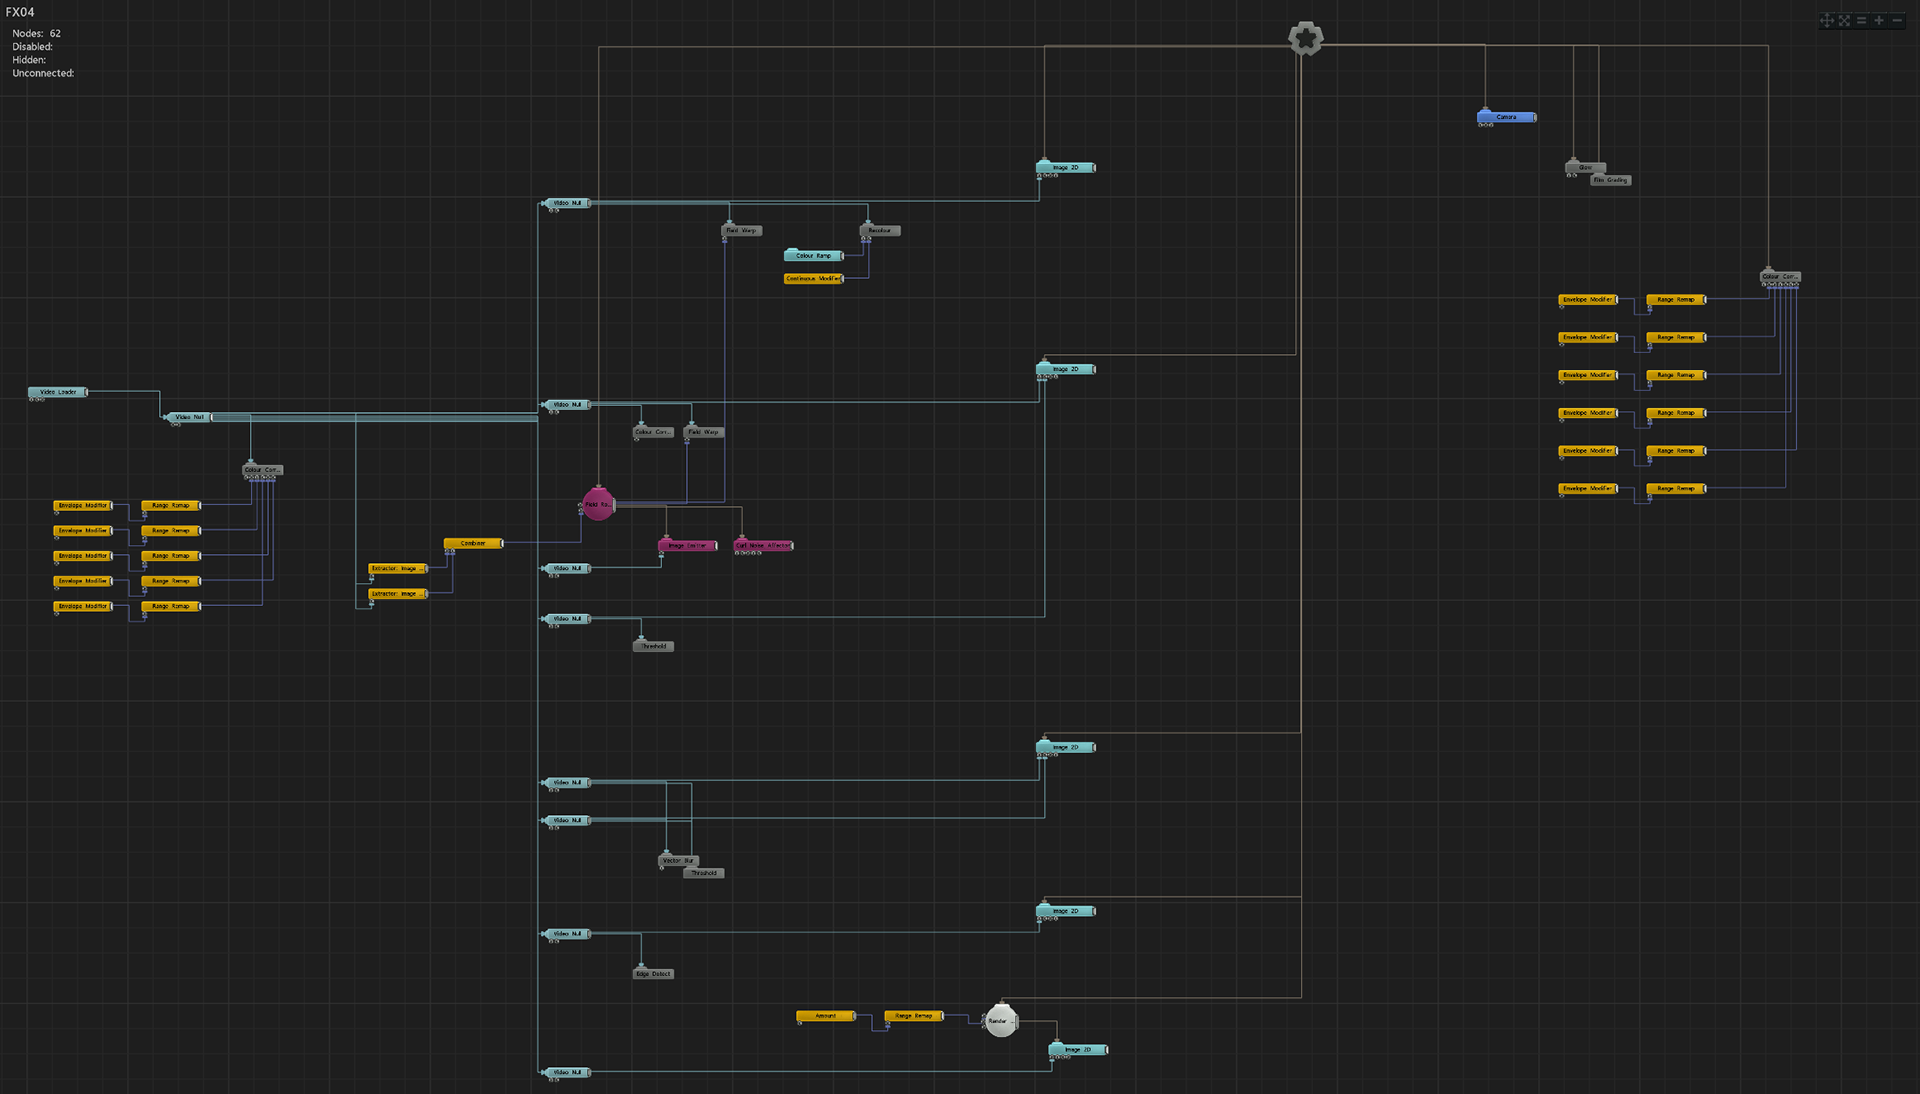
Task: Select the white Render sphere node
Action: pyautogui.click(x=1000, y=1021)
